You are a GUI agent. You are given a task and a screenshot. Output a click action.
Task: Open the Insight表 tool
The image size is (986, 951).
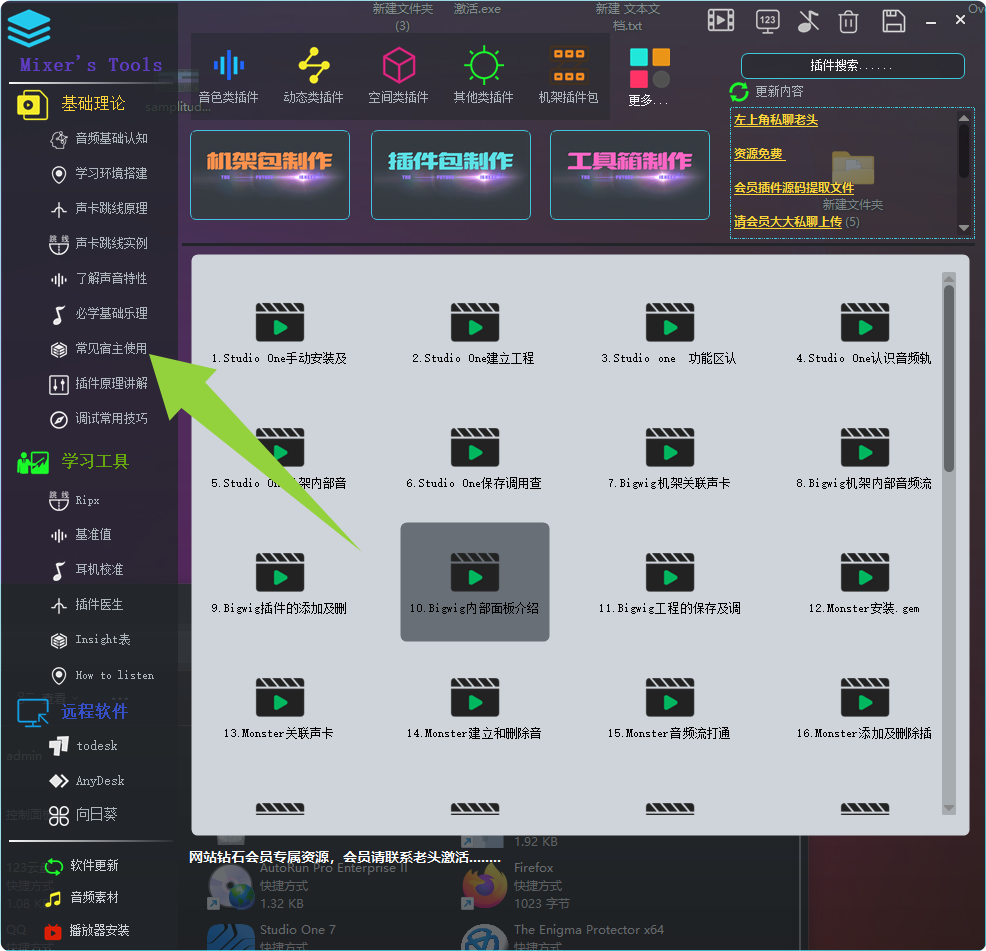click(90, 640)
